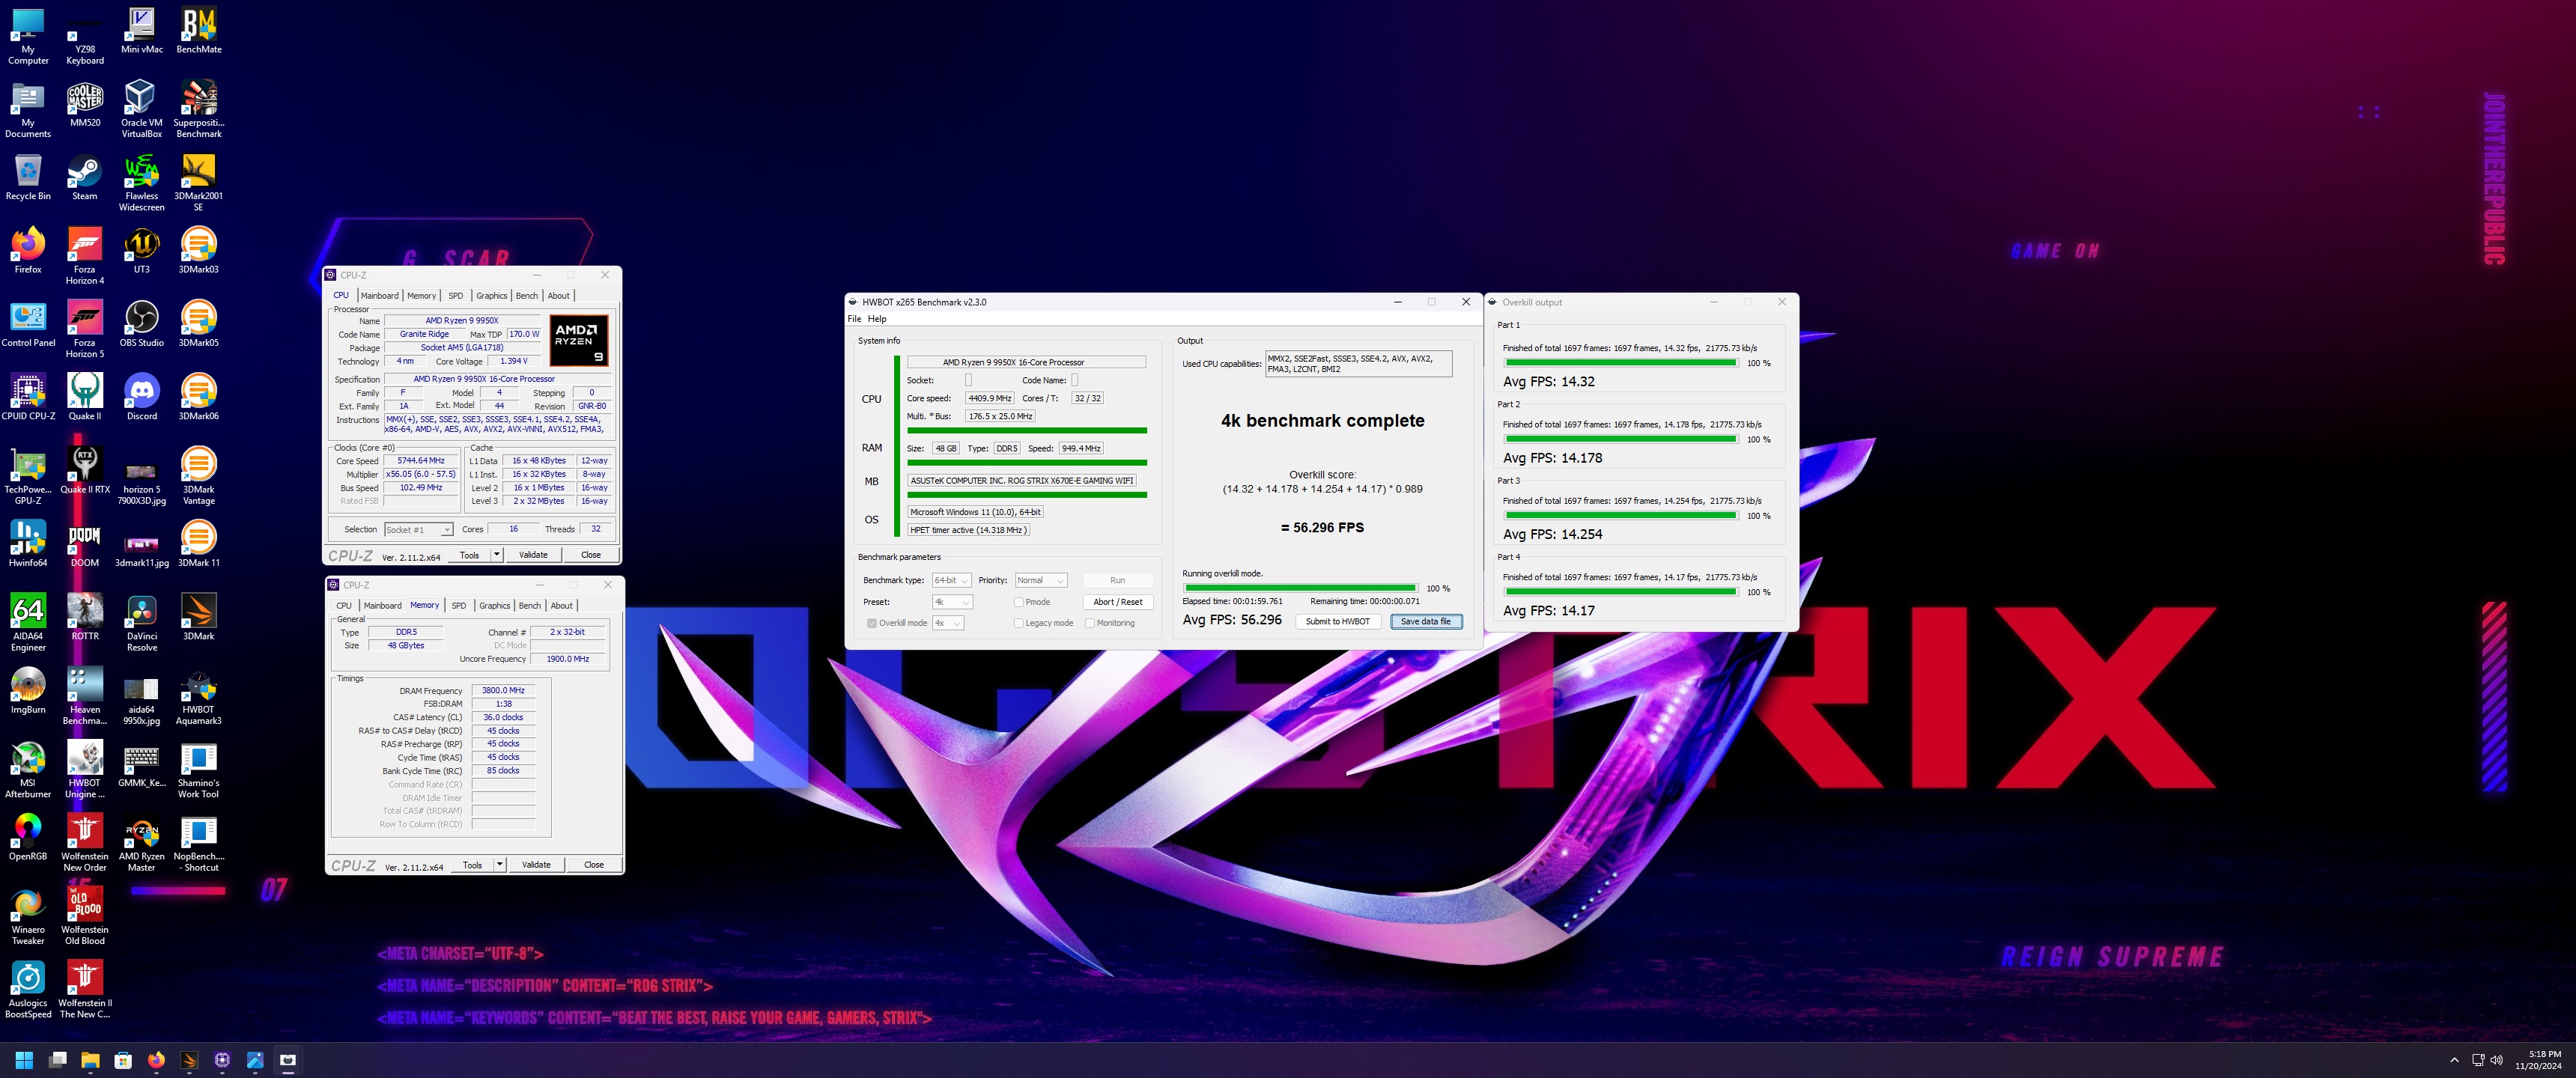Open the Preset 4k dropdown
The width and height of the screenshot is (2576, 1078).
951,602
